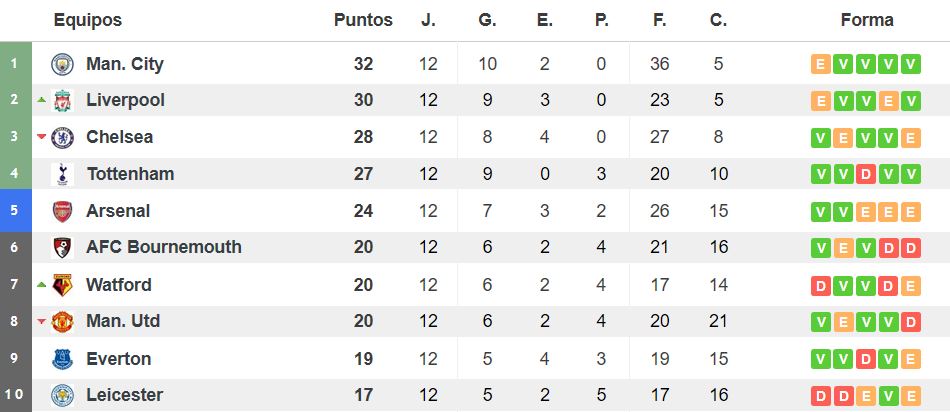
Task: Select the blue position 5 marker
Action: (16, 210)
